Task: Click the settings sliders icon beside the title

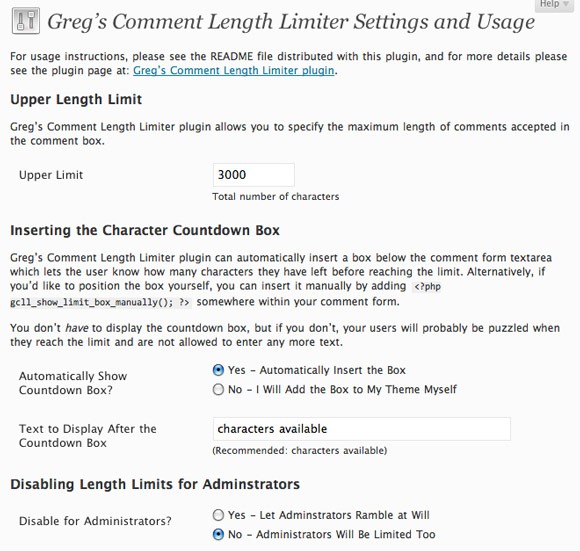Action: pos(26,21)
